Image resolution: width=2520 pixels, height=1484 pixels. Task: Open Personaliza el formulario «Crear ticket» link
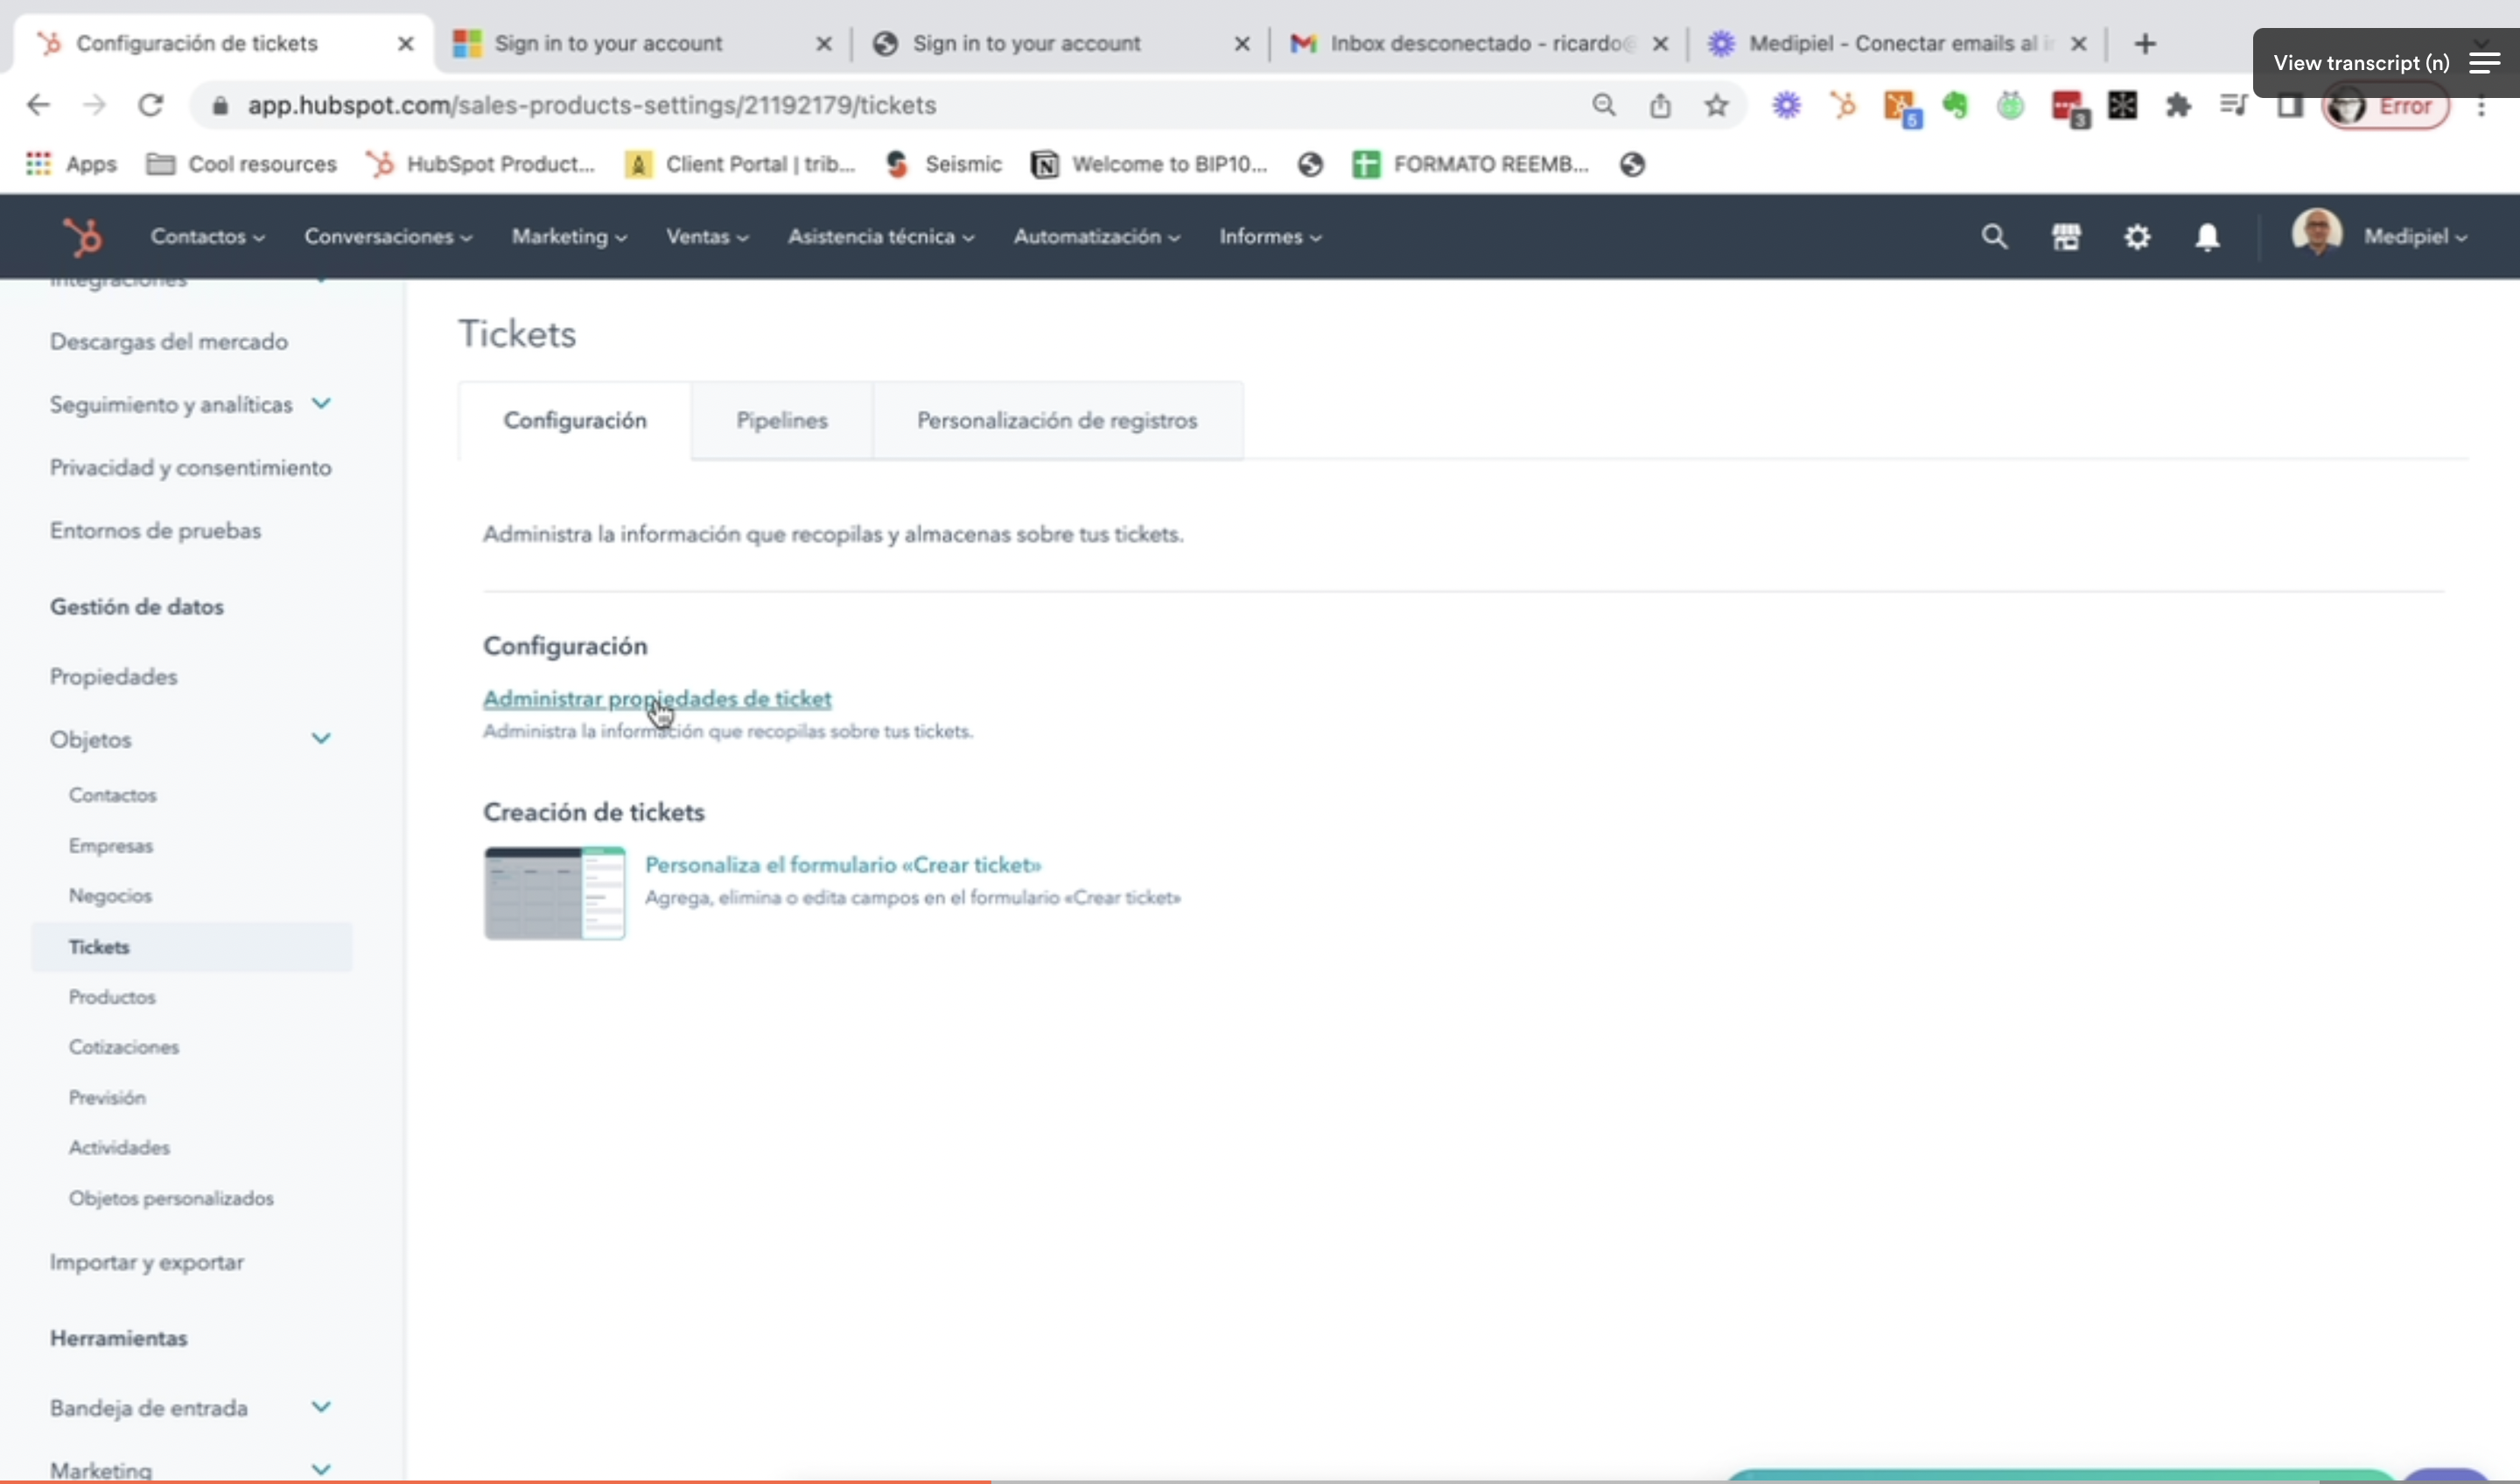pos(842,865)
